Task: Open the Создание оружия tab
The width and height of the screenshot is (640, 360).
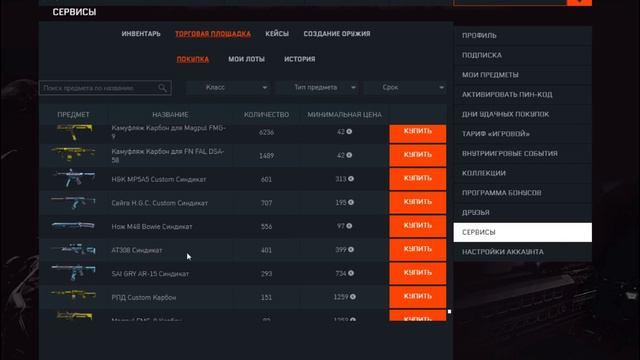Action: click(x=337, y=34)
